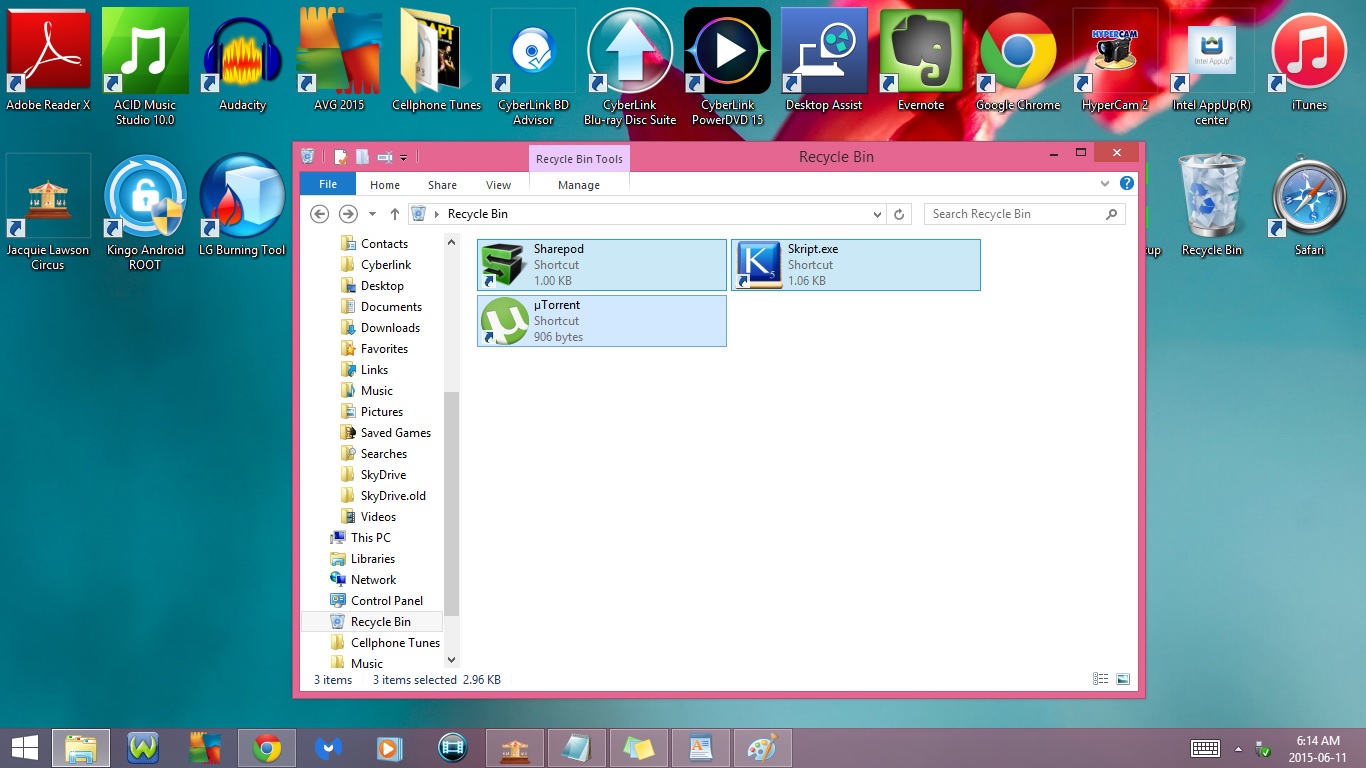Select This PC in navigation pane
The width and height of the screenshot is (1366, 768).
pyautogui.click(x=370, y=538)
